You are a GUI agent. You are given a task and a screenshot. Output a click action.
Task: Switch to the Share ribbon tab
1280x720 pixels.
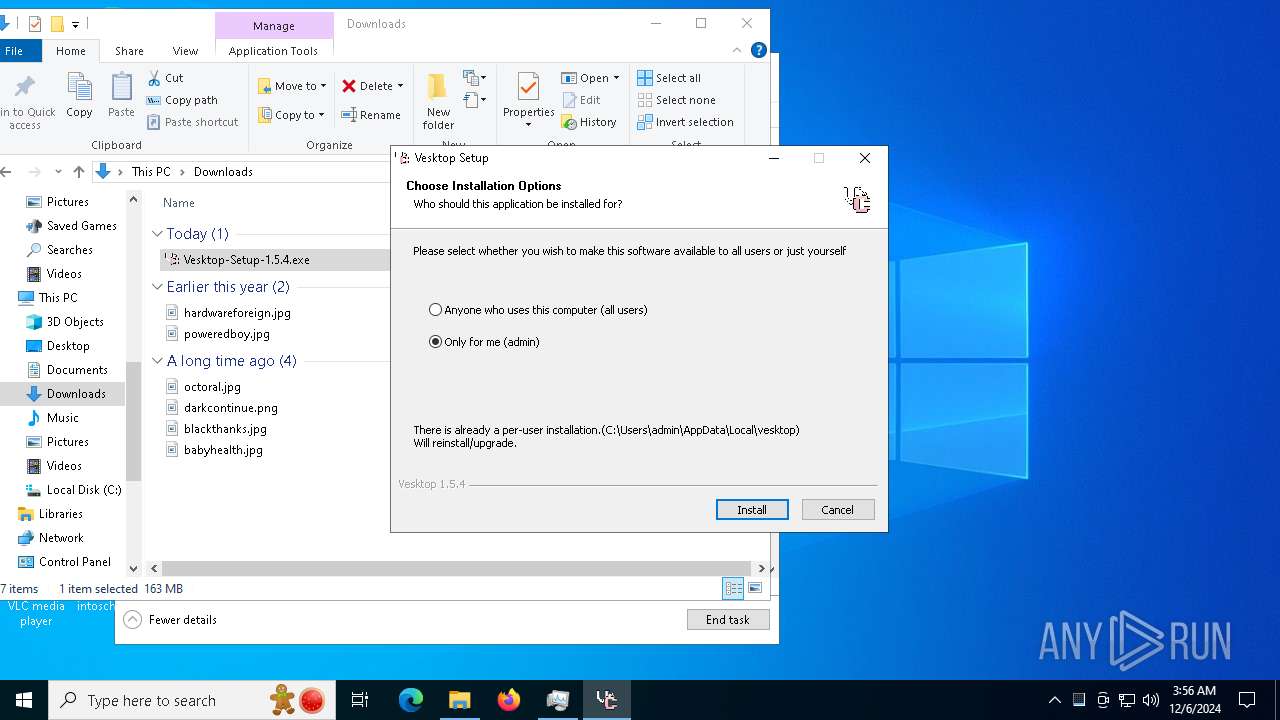click(129, 51)
